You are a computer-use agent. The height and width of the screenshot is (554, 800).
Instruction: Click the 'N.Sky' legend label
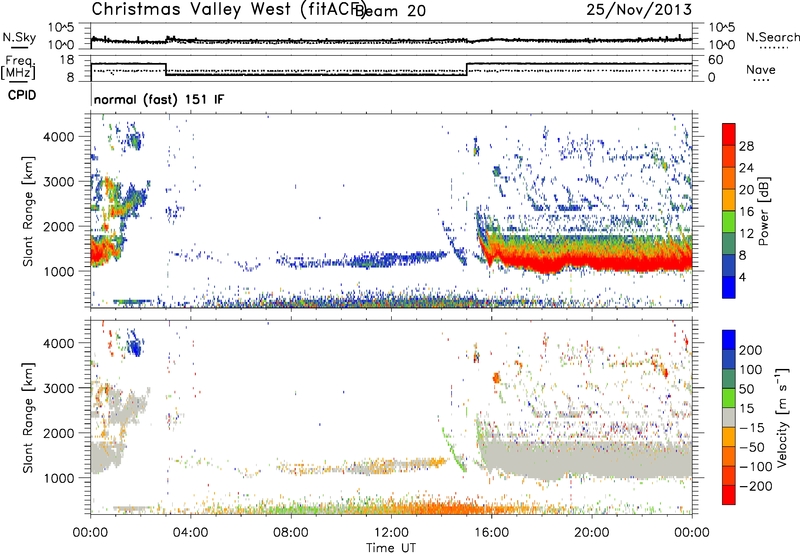click(x=19, y=37)
